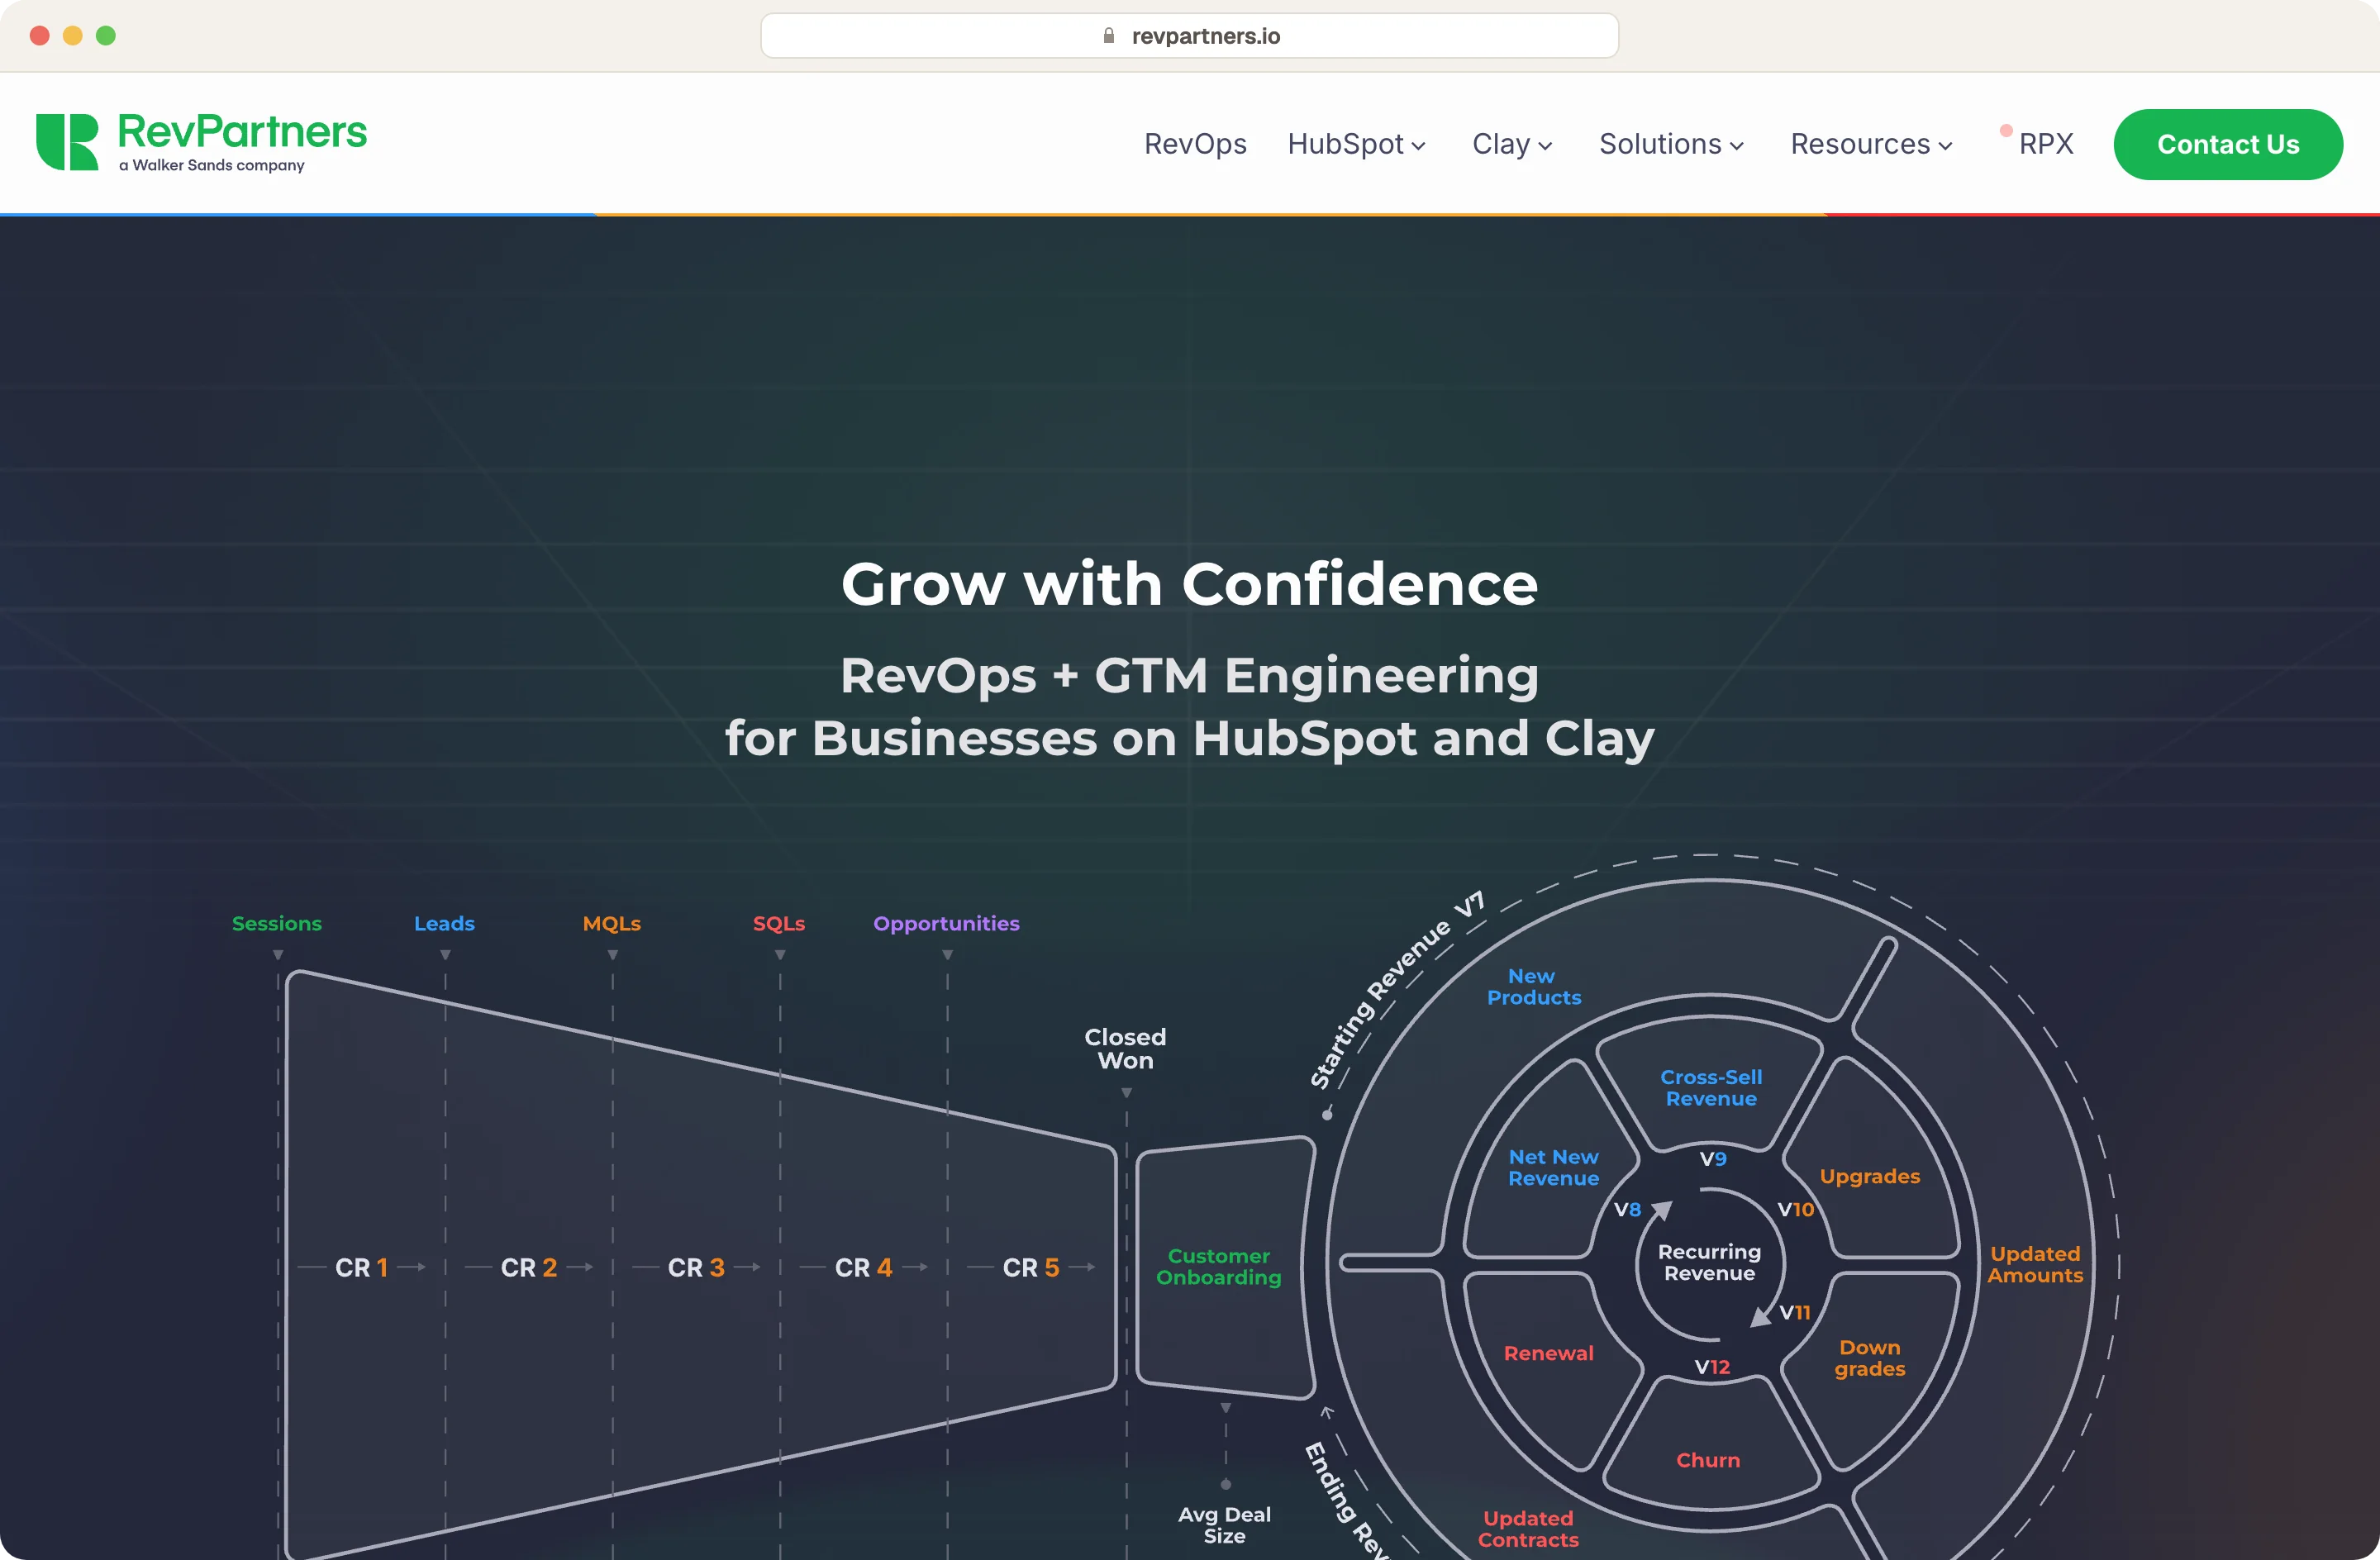Click the CR 3 conversion label

pyautogui.click(x=696, y=1267)
